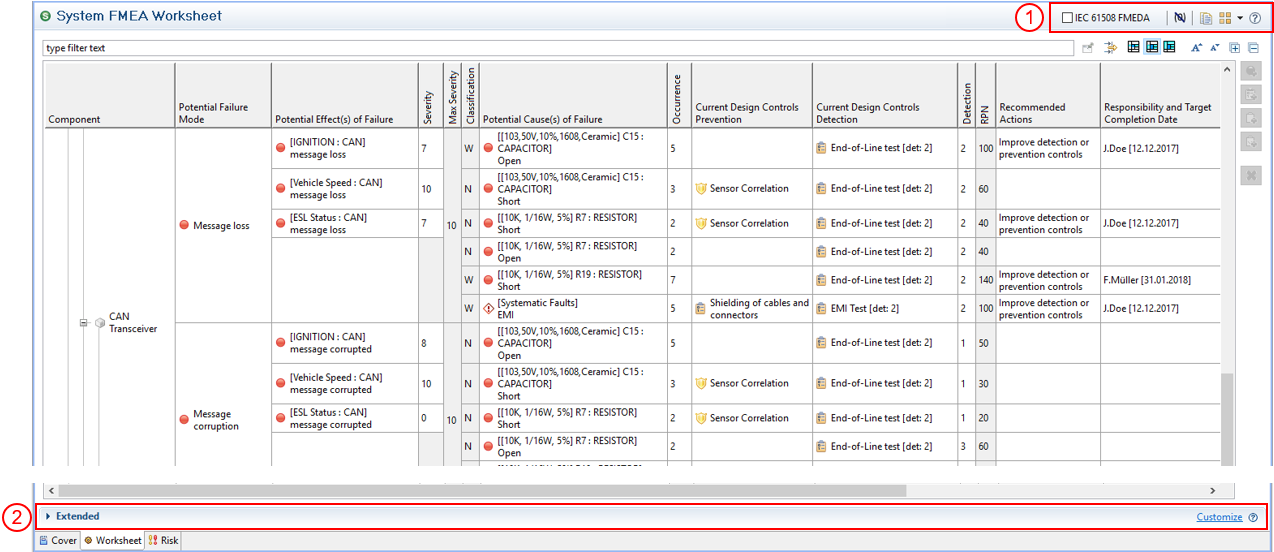Toggle the crossed-out (N) filter icon
Screen dimensions: 1274x552
1180,18
